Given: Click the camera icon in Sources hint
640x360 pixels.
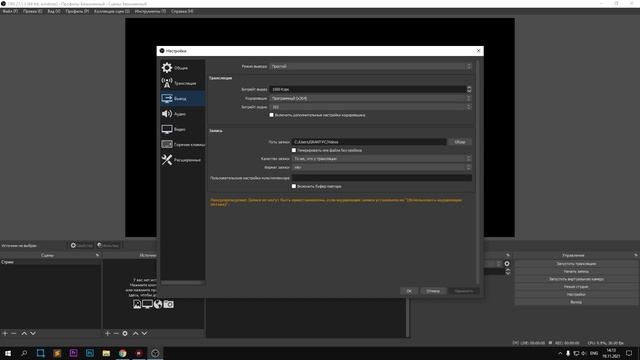Looking at the screenshot, I should point(169,304).
